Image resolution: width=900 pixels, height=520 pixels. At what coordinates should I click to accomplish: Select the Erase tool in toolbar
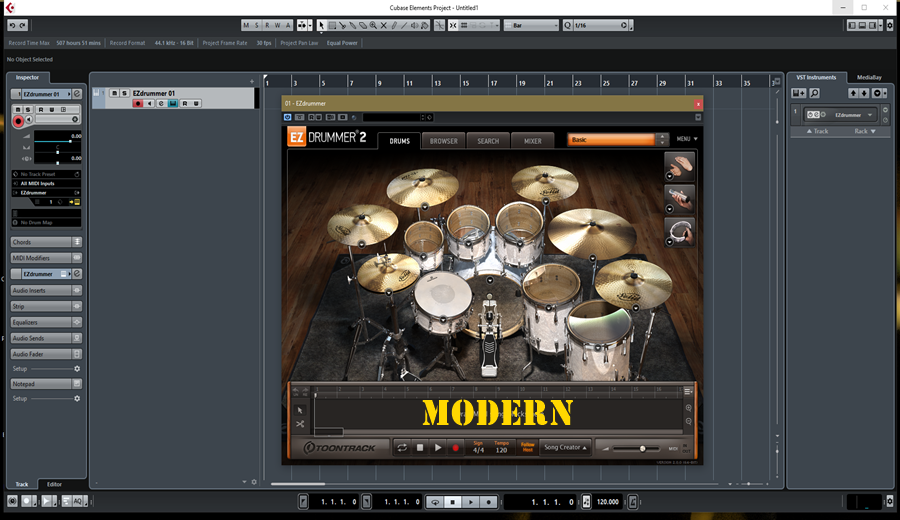[x=363, y=25]
